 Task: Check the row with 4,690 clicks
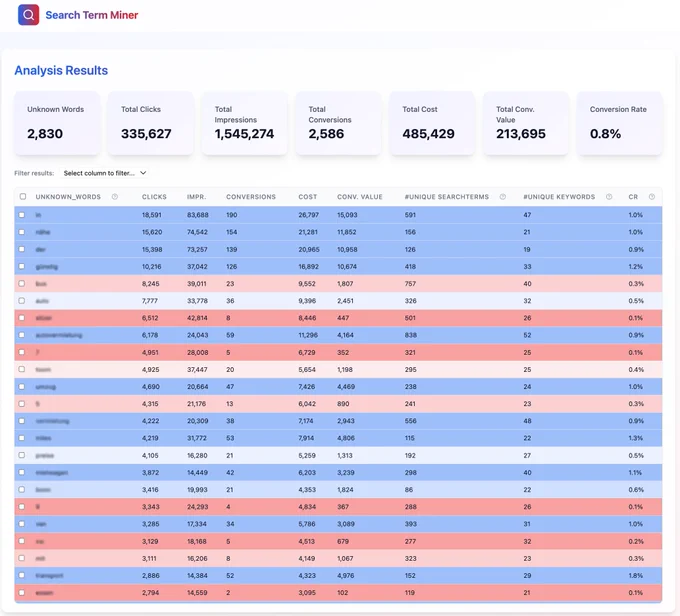click(22, 387)
